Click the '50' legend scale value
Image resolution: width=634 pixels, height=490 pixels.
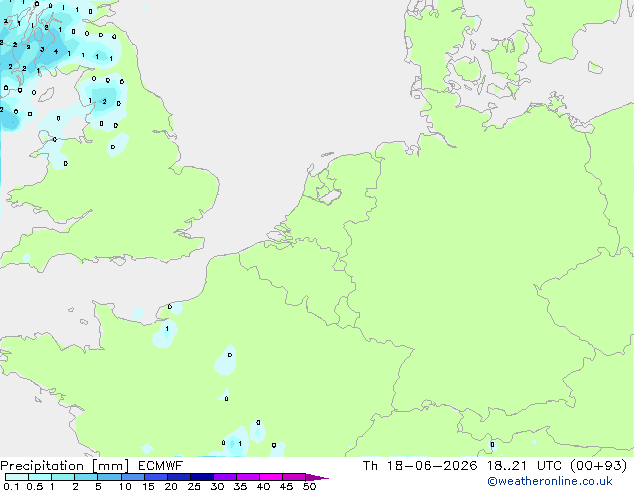pyautogui.click(x=310, y=486)
